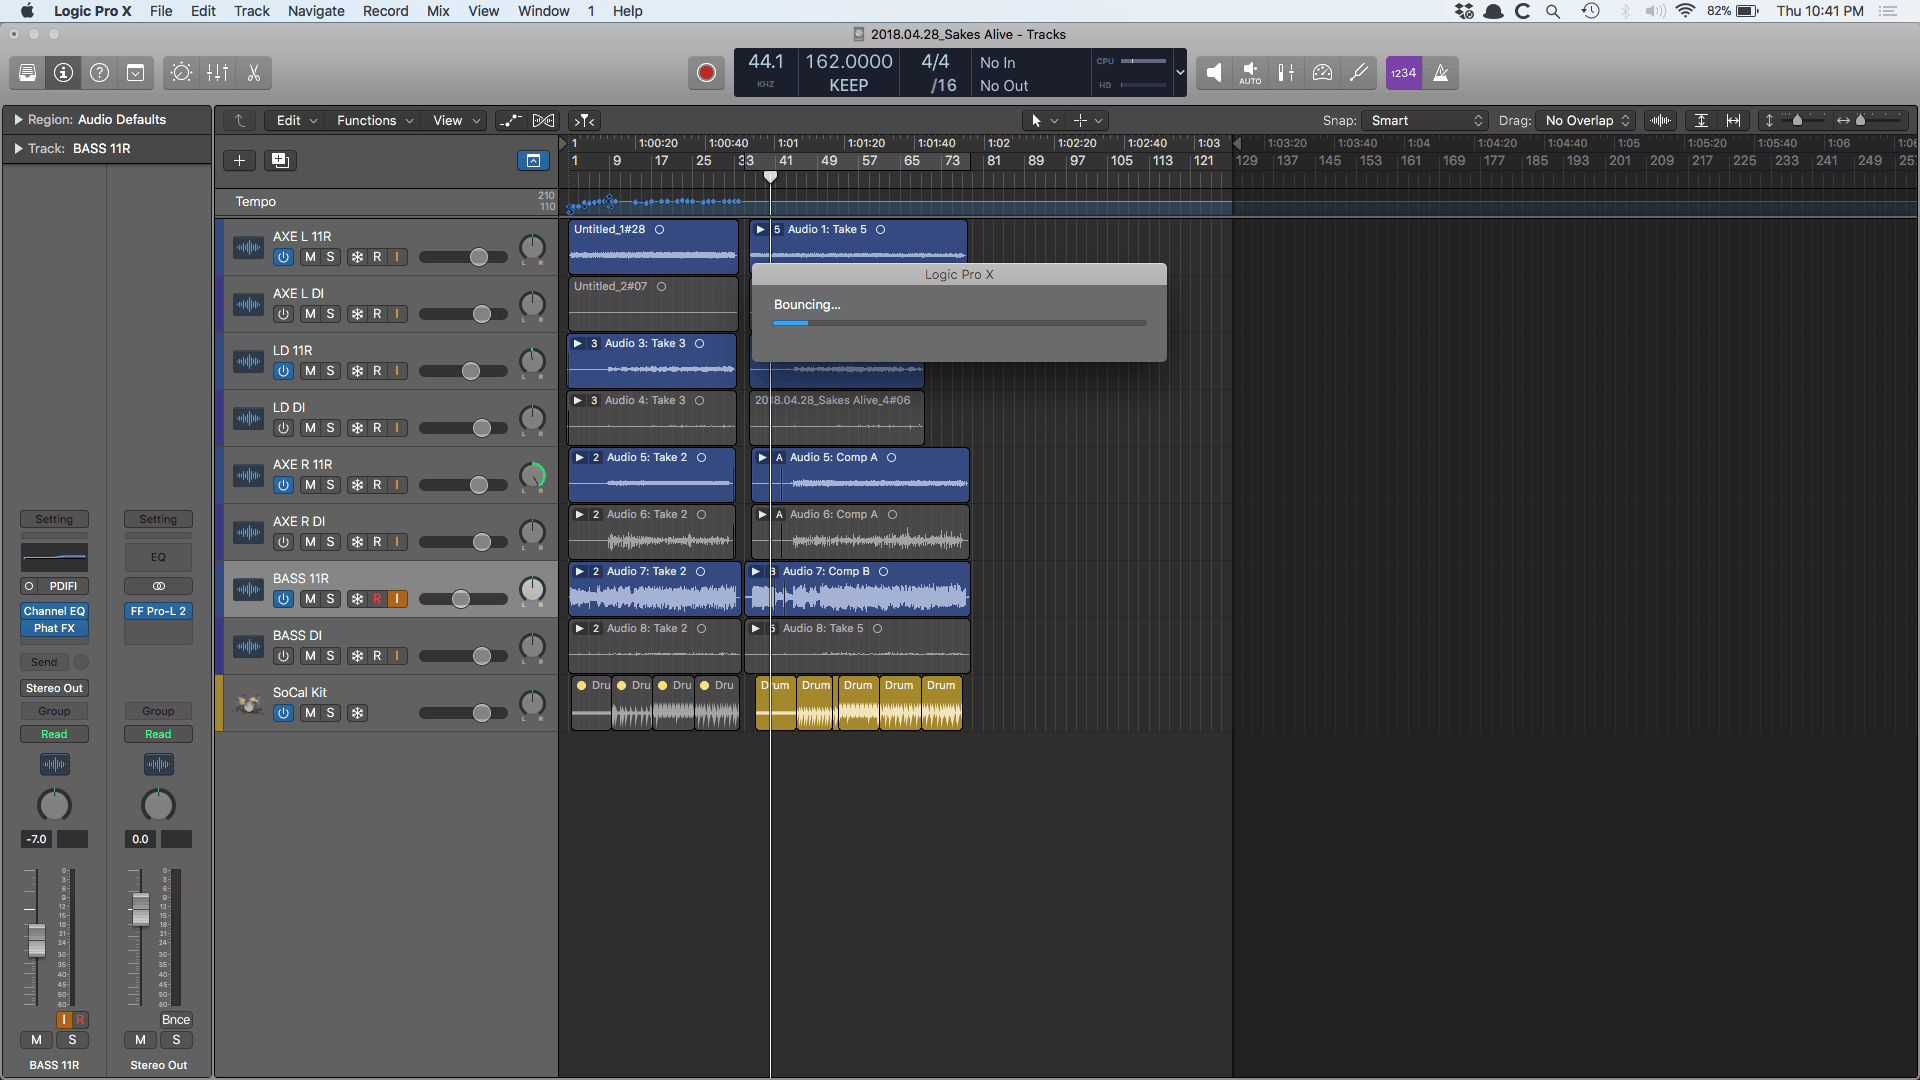Expand the Track BASS 11R section
Screen dimensions: 1920x1080
[18, 149]
